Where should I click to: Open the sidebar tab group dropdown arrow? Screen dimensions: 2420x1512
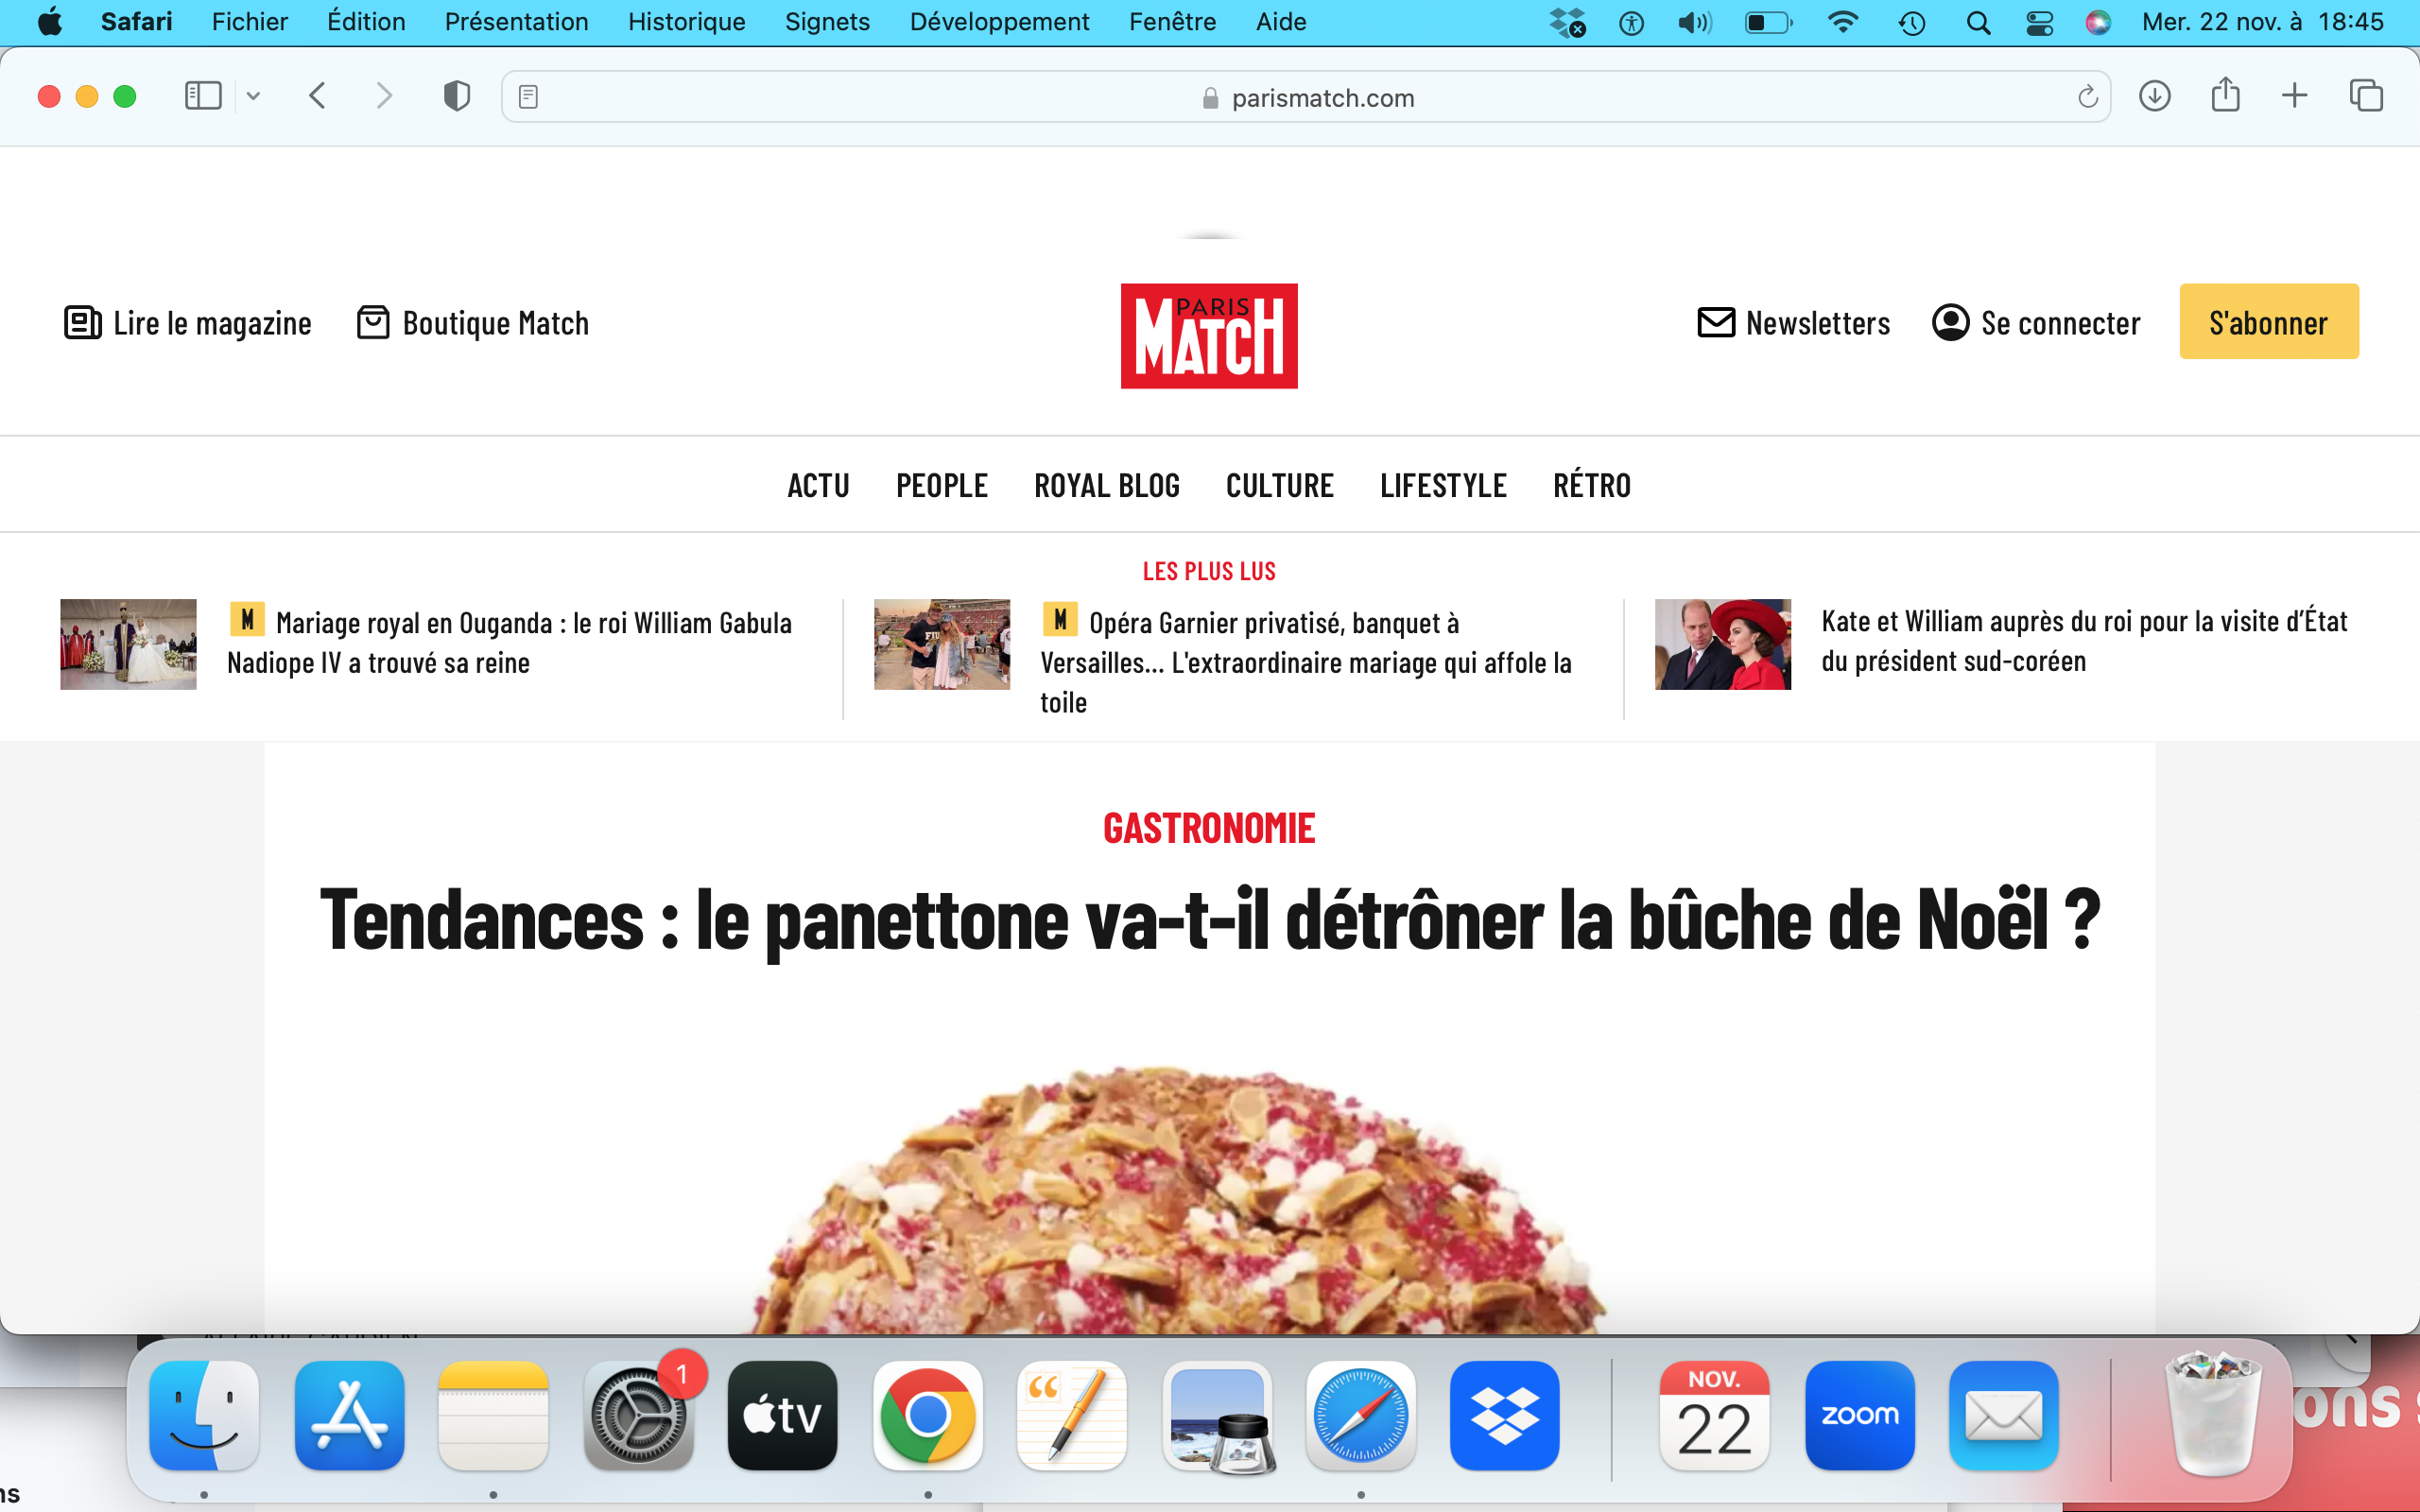(253, 96)
